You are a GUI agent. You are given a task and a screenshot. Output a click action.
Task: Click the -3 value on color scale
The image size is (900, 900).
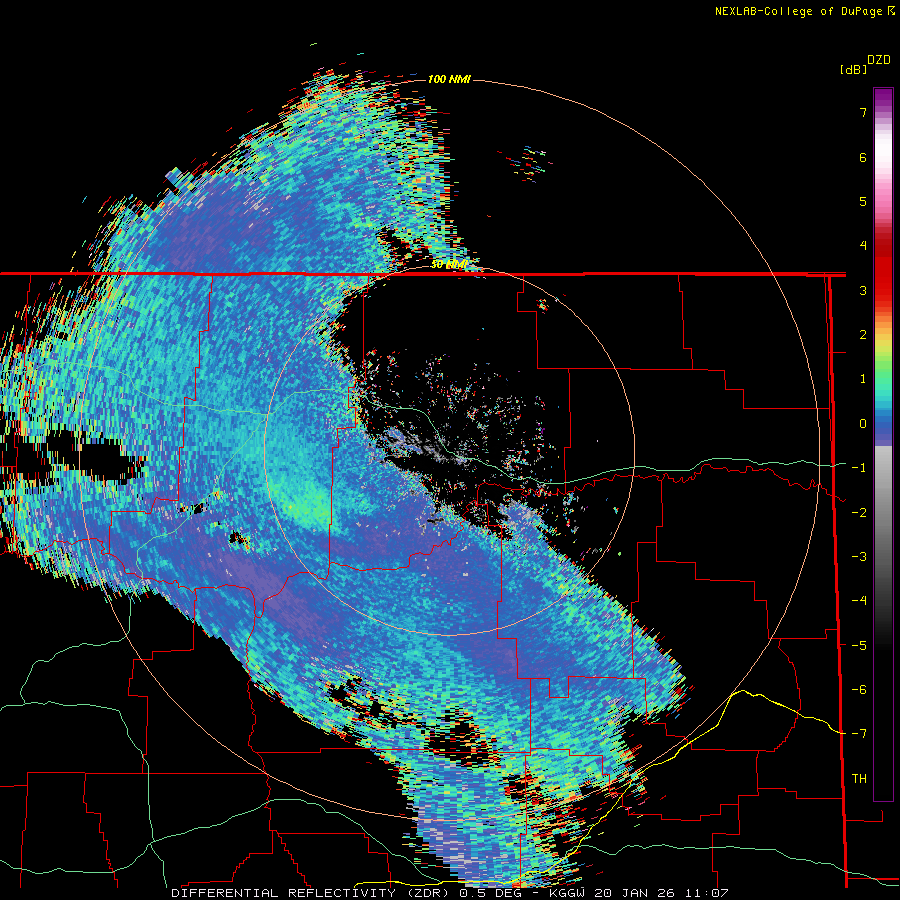tap(859, 557)
